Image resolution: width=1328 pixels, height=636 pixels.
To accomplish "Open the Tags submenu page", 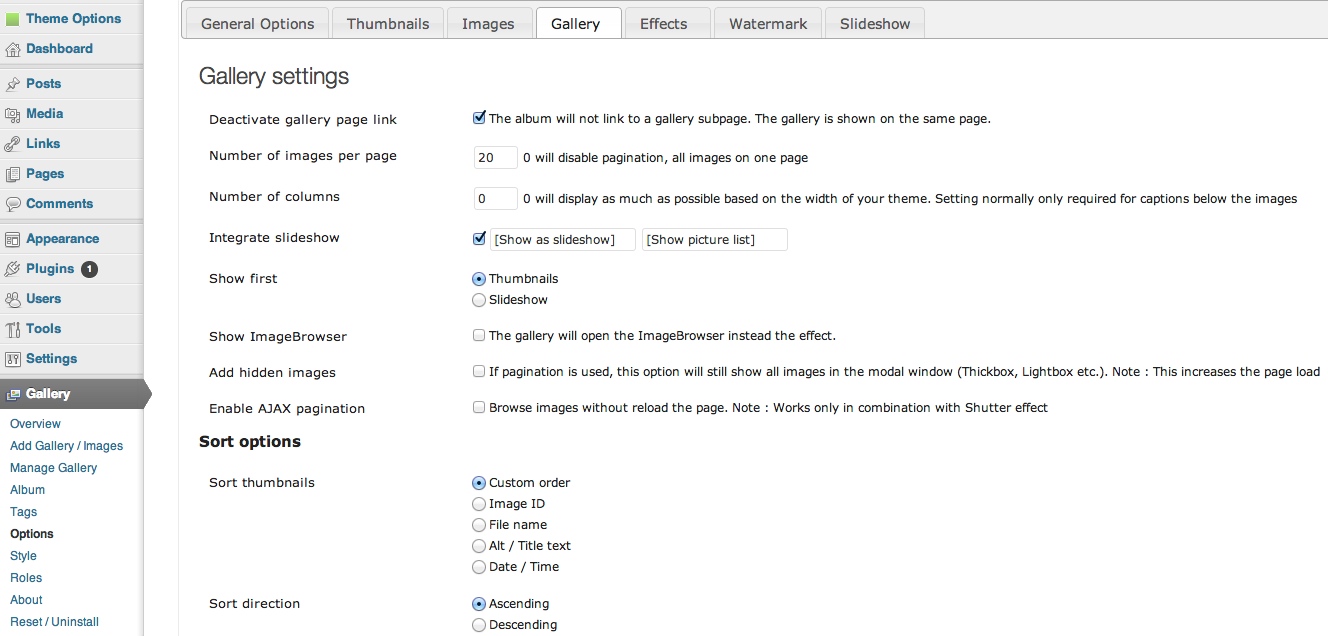I will click(23, 512).
